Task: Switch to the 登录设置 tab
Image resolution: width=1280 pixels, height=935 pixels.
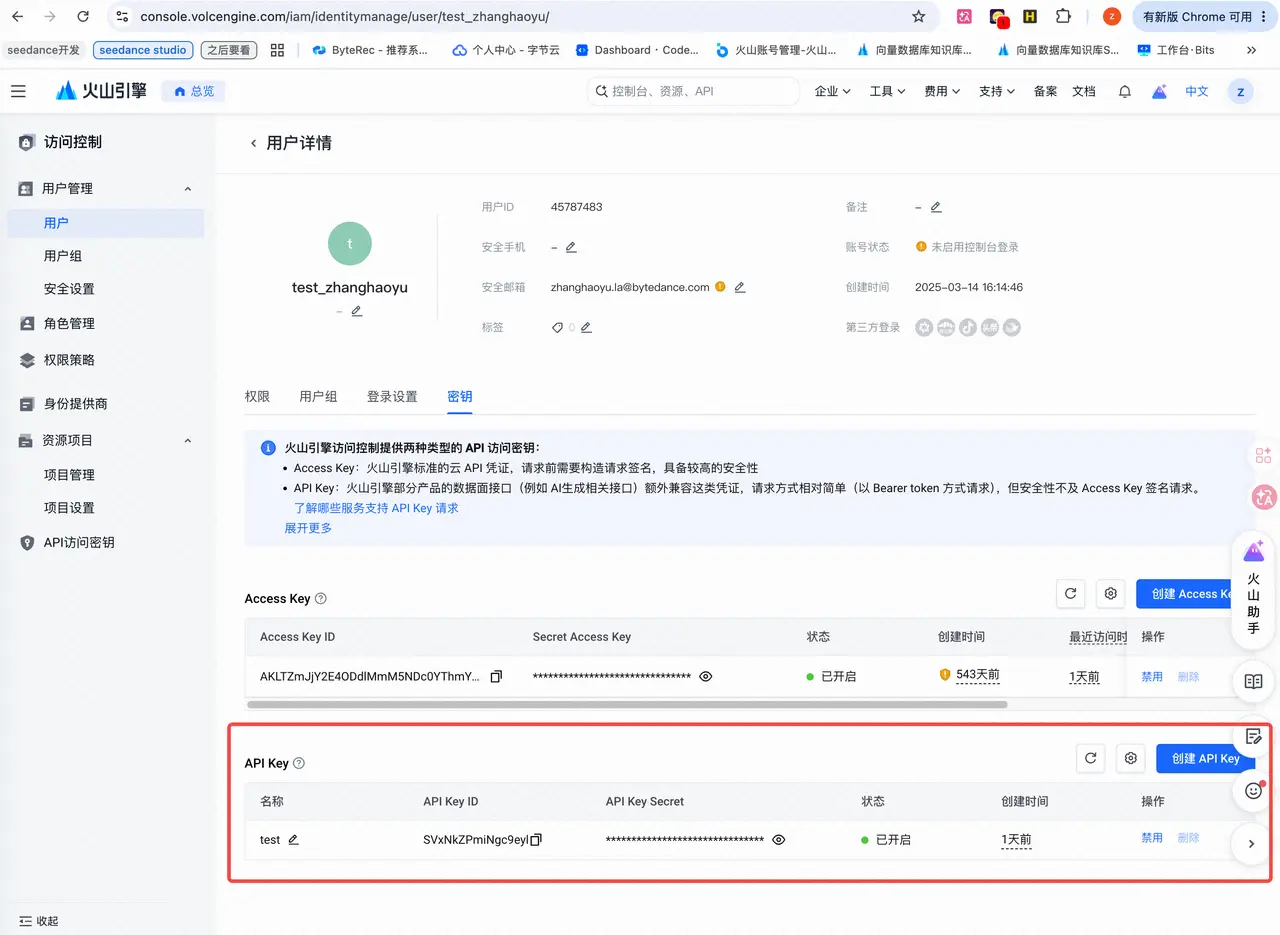Action: click(392, 397)
